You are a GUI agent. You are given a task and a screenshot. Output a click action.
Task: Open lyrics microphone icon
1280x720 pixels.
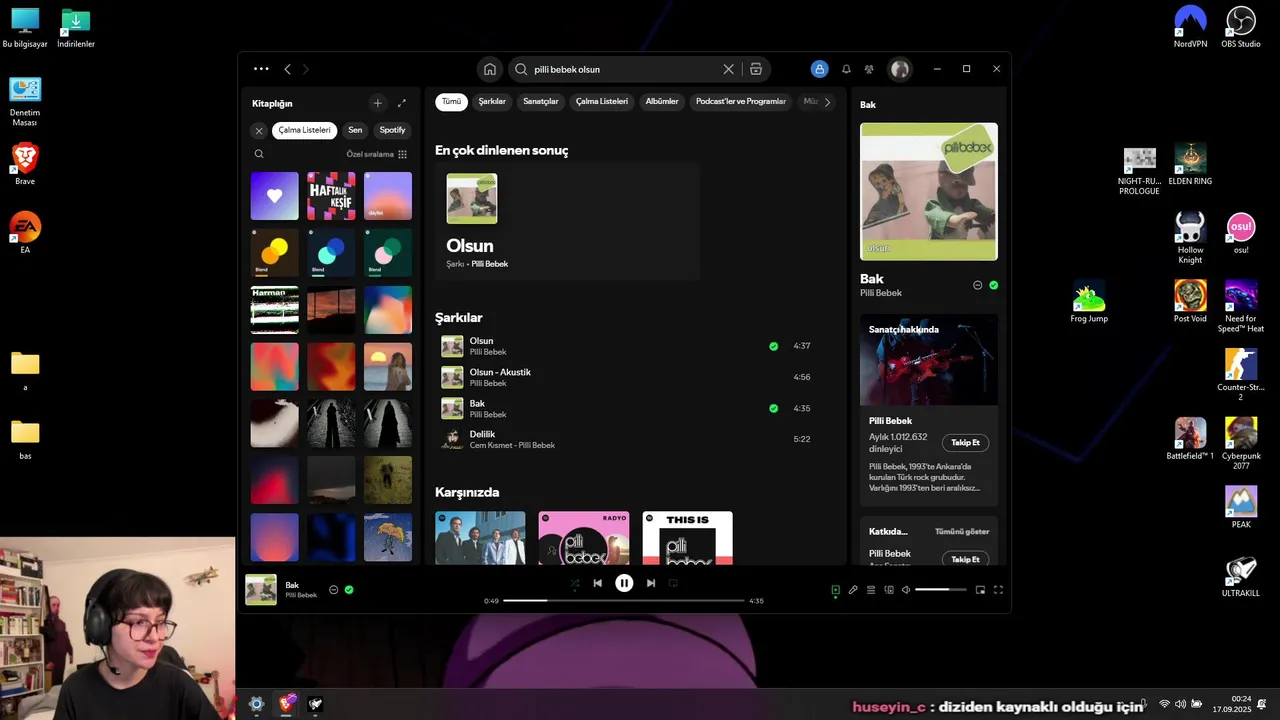click(853, 590)
